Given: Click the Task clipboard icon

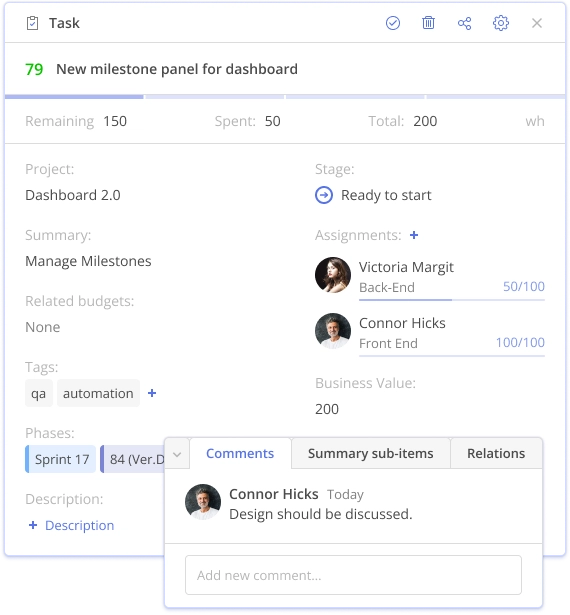Looking at the screenshot, I should [32, 23].
